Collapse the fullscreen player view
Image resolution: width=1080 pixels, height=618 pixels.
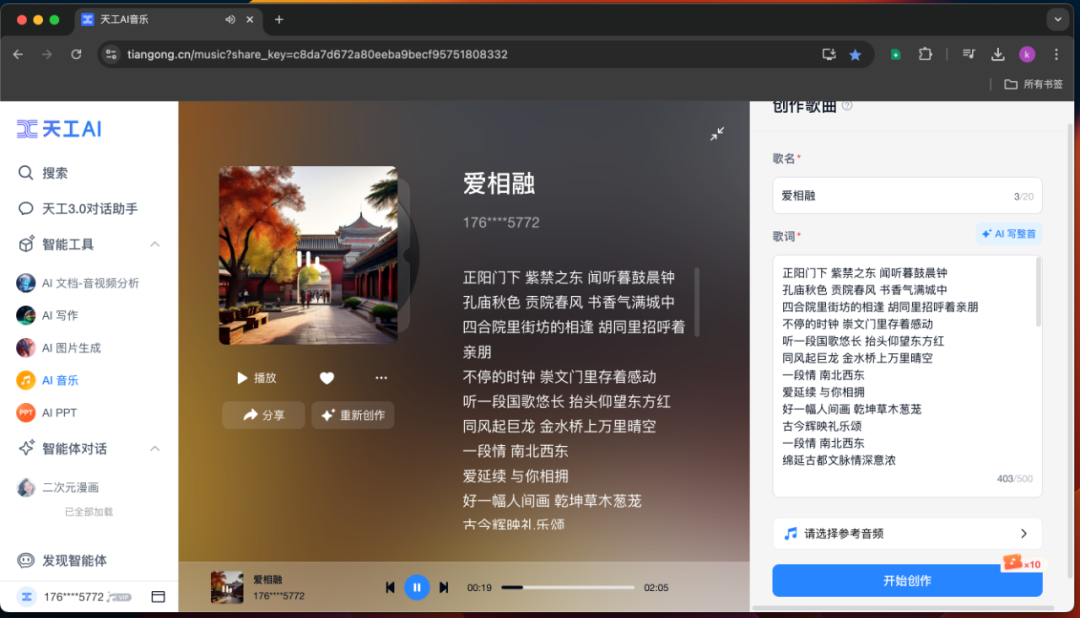(x=717, y=134)
